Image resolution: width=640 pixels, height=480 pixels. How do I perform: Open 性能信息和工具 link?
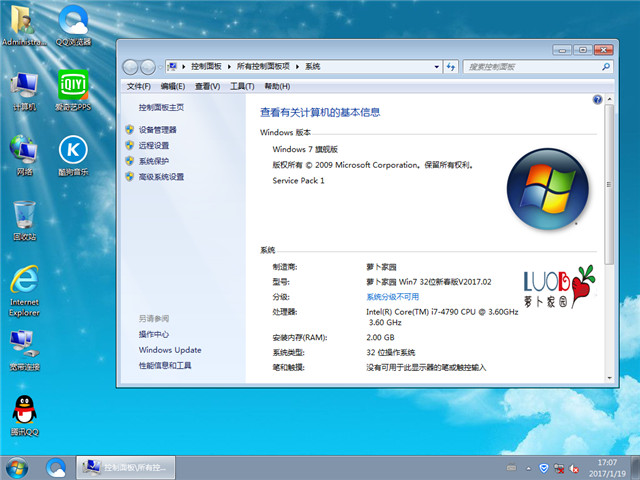click(165, 365)
